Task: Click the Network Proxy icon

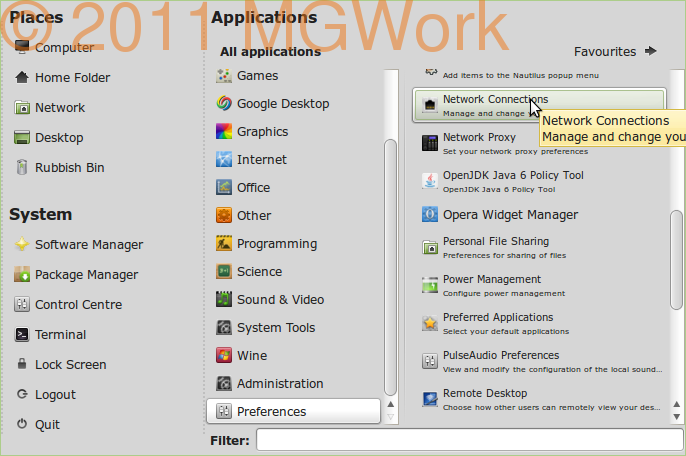Action: click(430, 143)
